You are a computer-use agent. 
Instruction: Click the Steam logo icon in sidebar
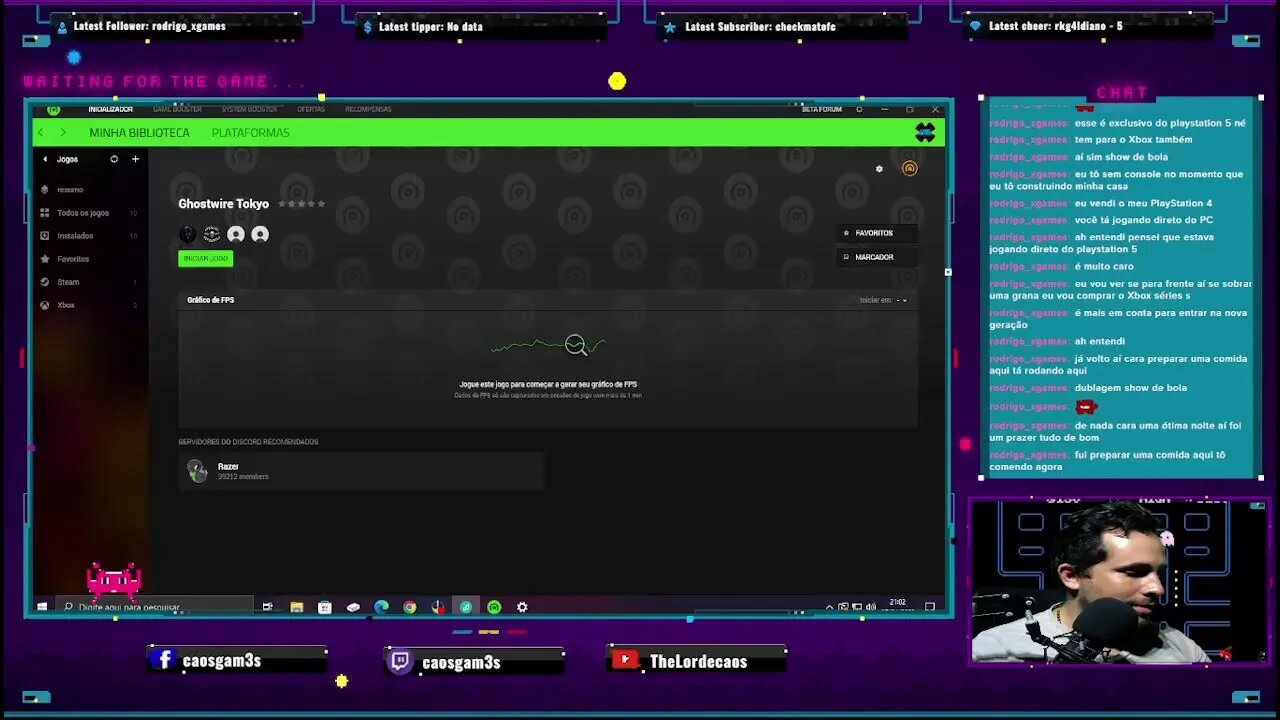44,282
